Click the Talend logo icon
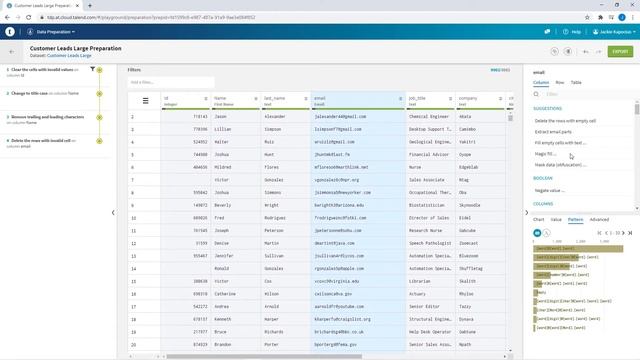Screen dimensions: 640x360 [10, 31]
